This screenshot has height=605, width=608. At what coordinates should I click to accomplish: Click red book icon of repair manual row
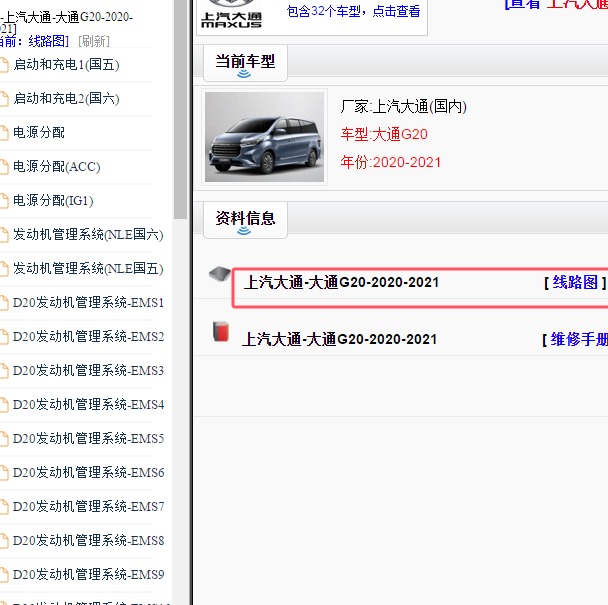click(x=221, y=332)
